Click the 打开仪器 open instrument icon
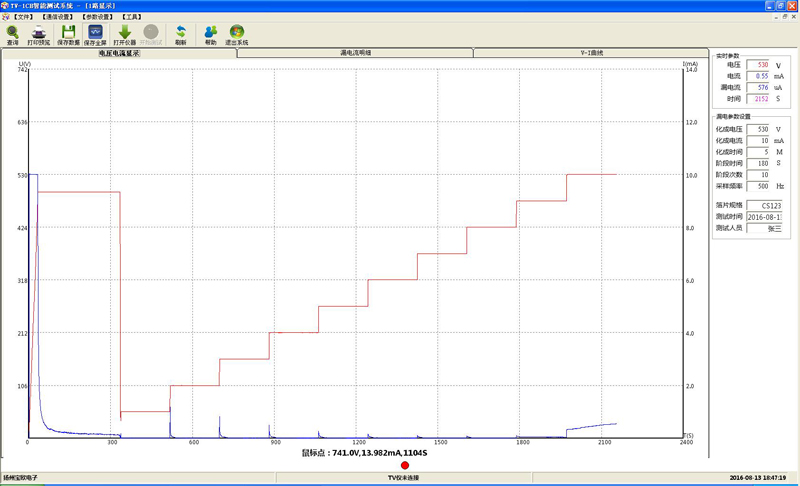800x486 pixels. click(124, 35)
